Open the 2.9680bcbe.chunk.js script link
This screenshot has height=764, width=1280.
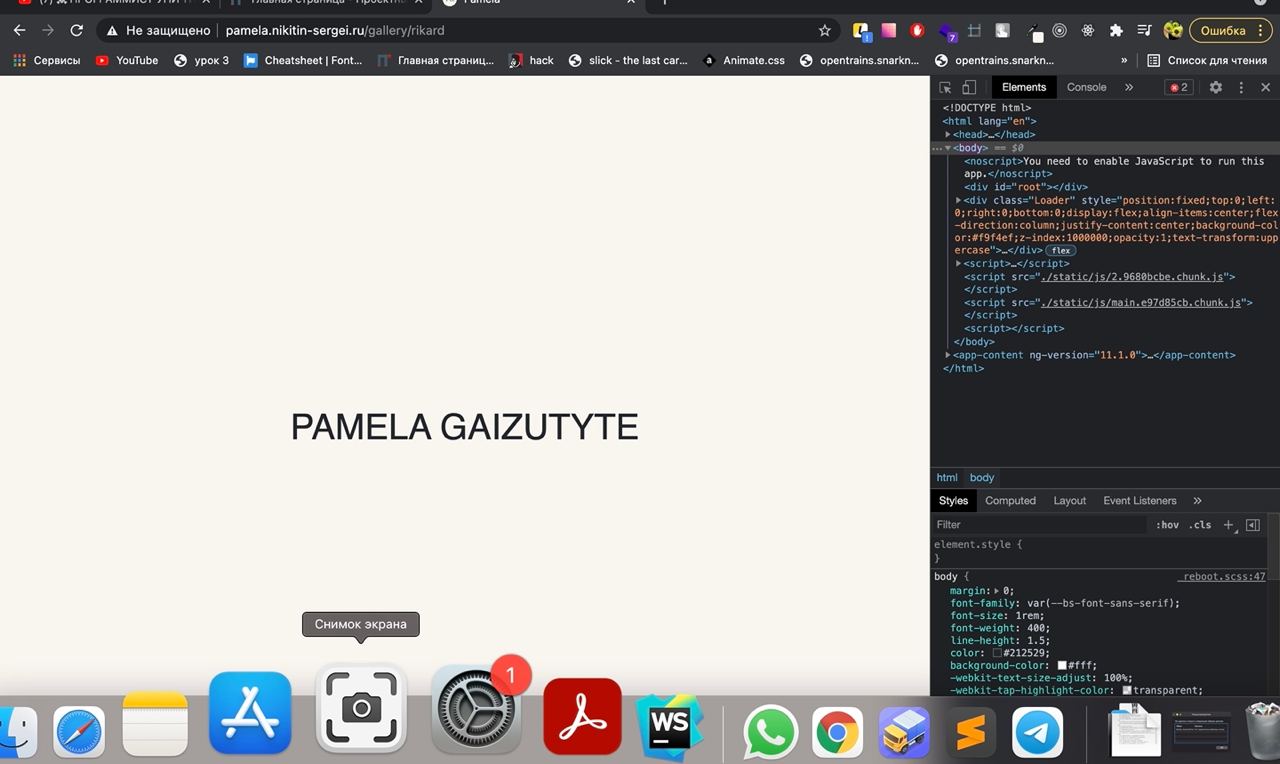click(1132, 277)
